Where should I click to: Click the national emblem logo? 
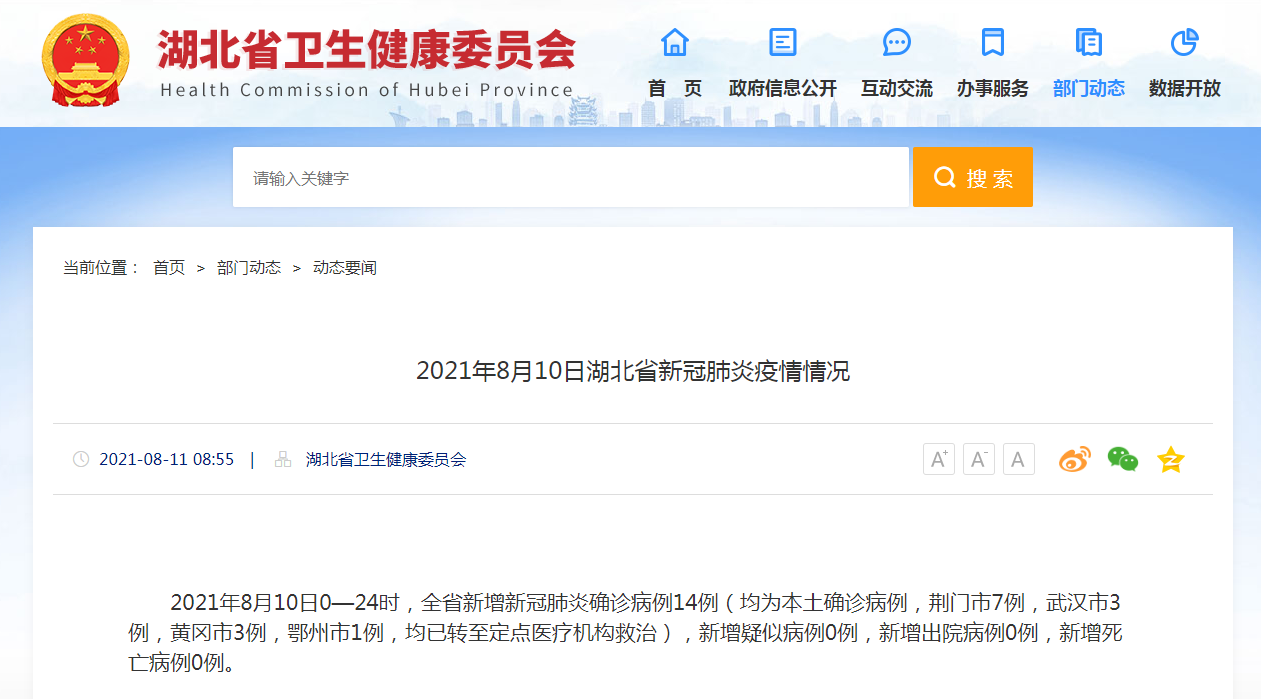click(85, 60)
